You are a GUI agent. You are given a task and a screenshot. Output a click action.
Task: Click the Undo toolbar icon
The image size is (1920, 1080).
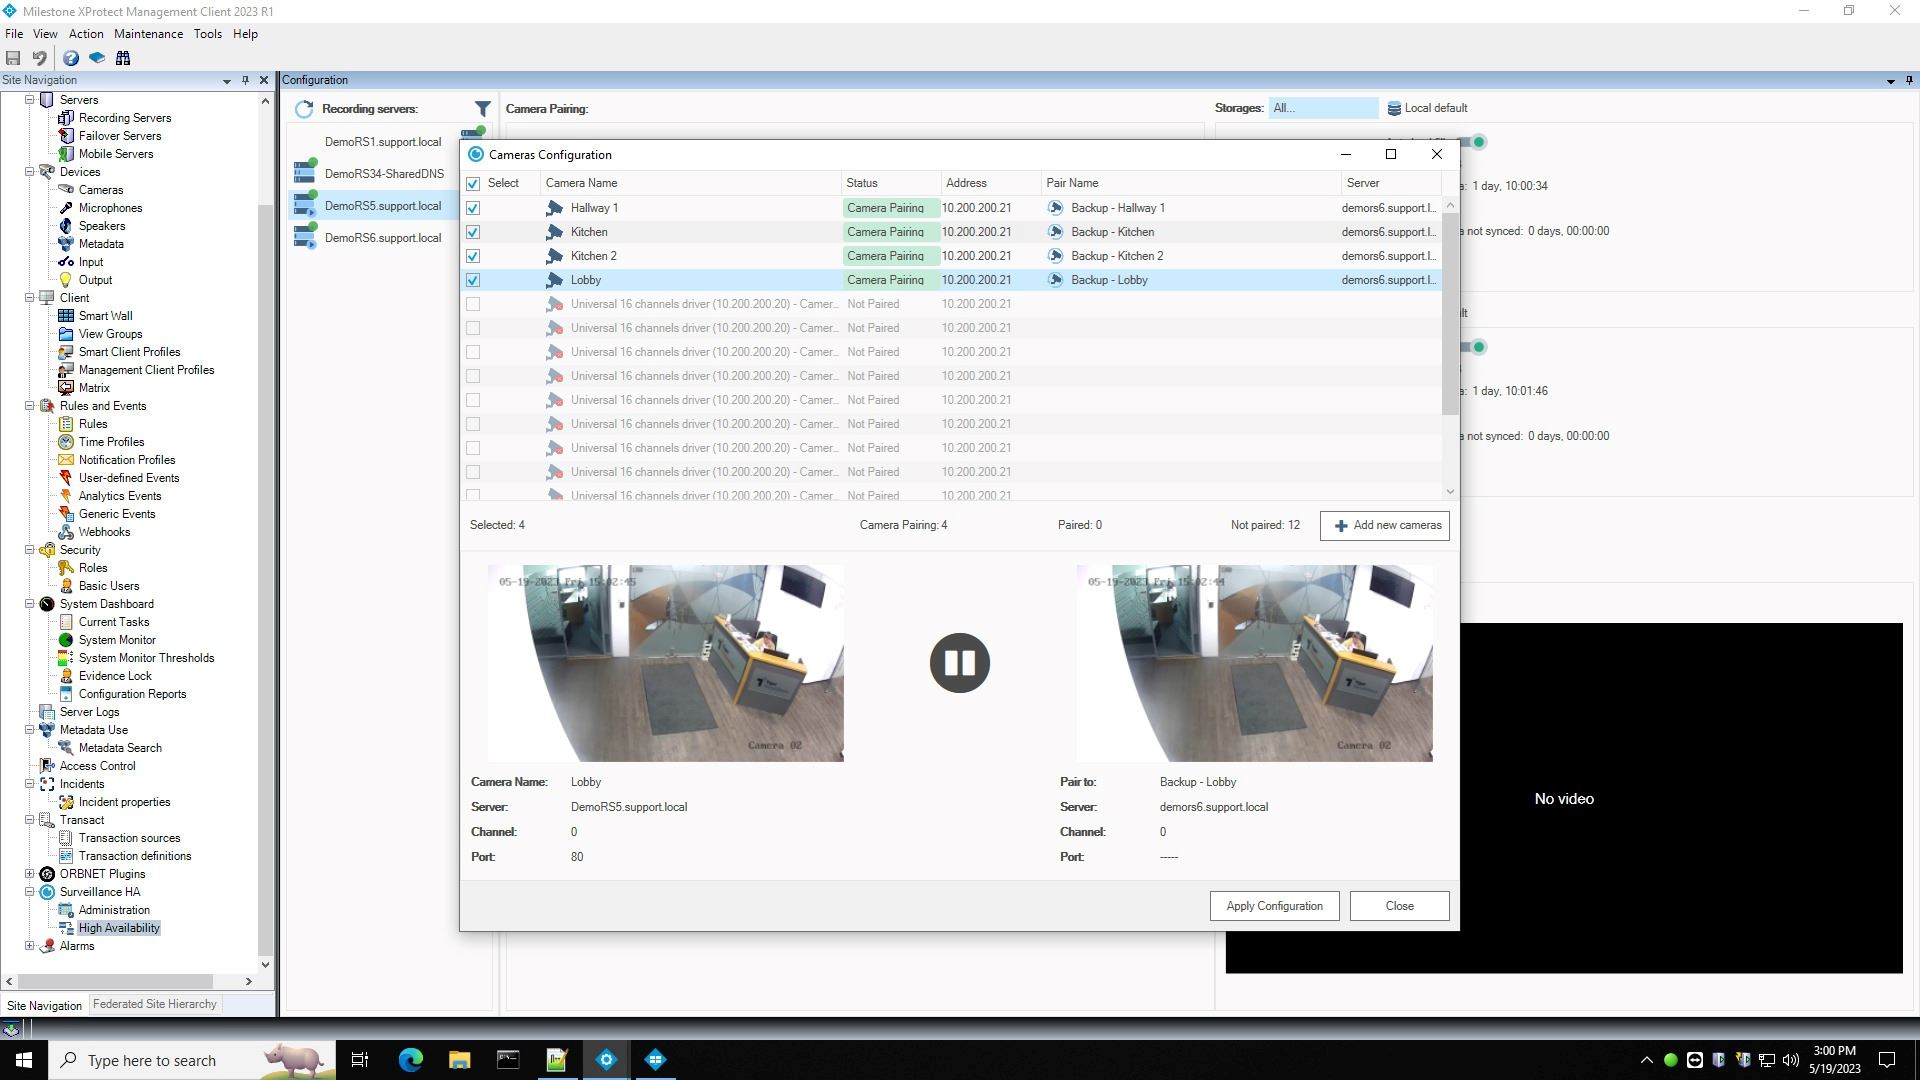tap(39, 58)
